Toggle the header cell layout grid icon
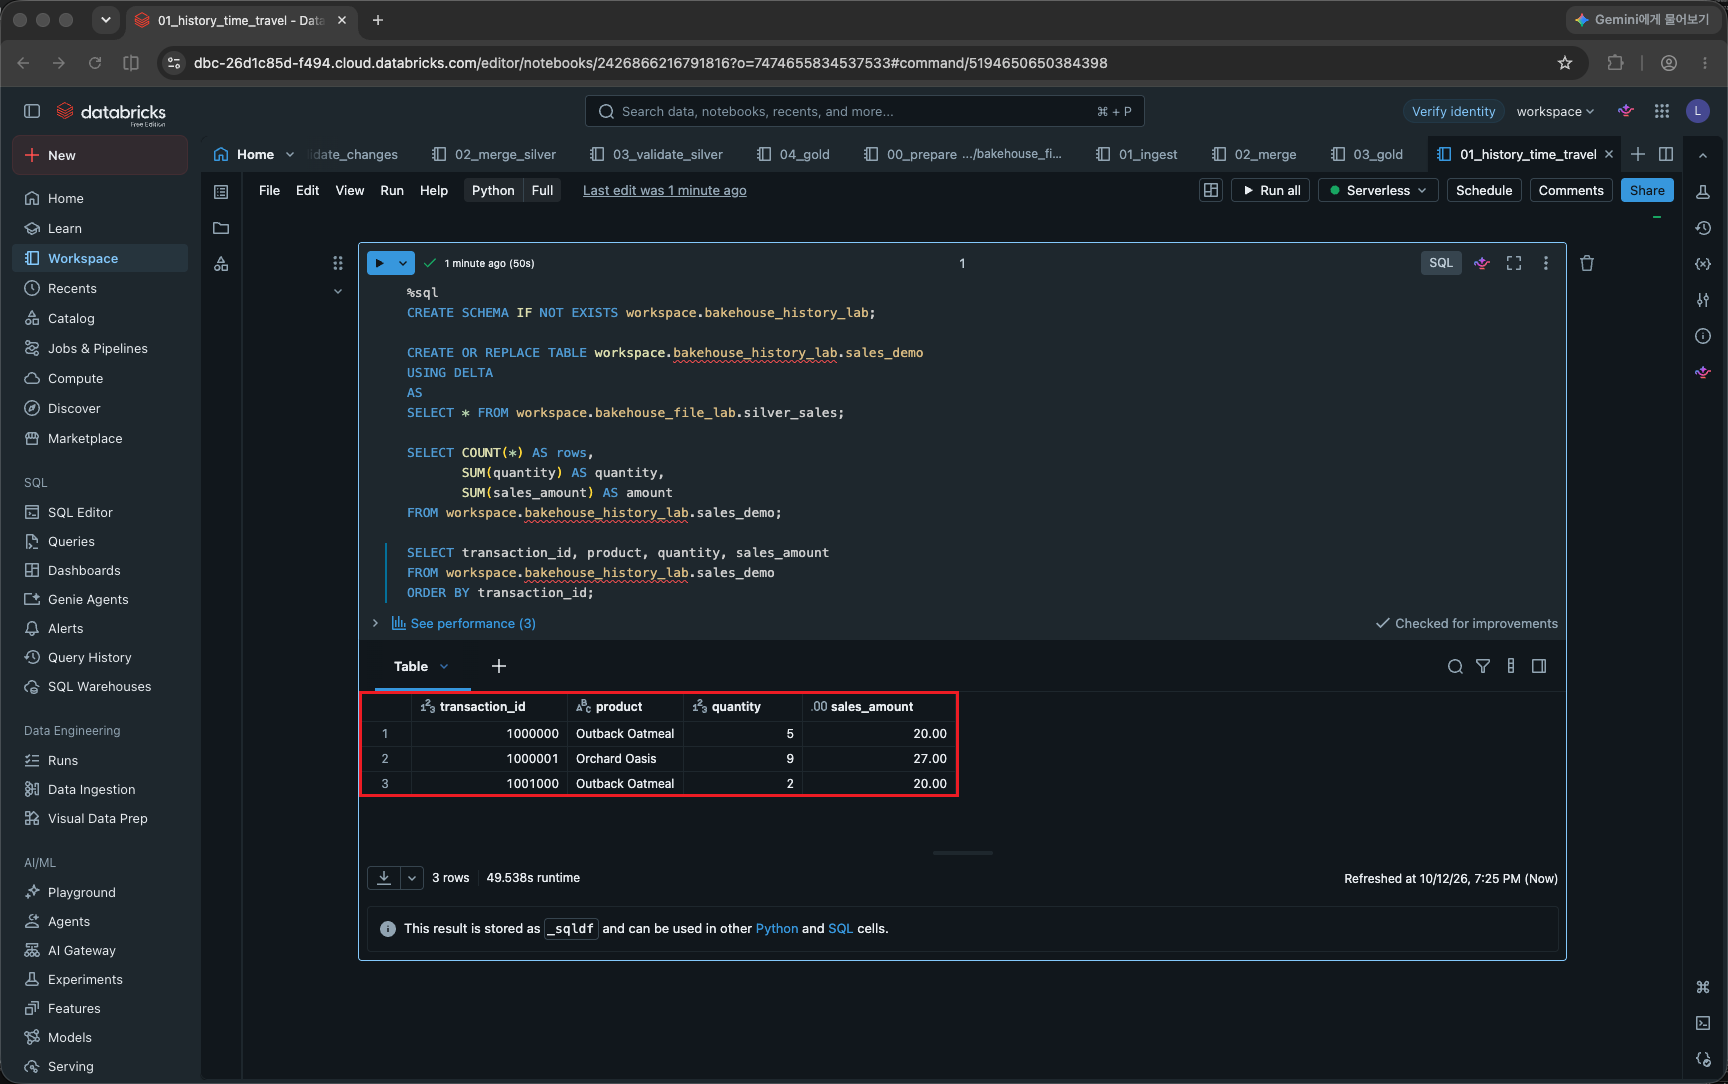Viewport: 1728px width, 1084px height. 1211,191
